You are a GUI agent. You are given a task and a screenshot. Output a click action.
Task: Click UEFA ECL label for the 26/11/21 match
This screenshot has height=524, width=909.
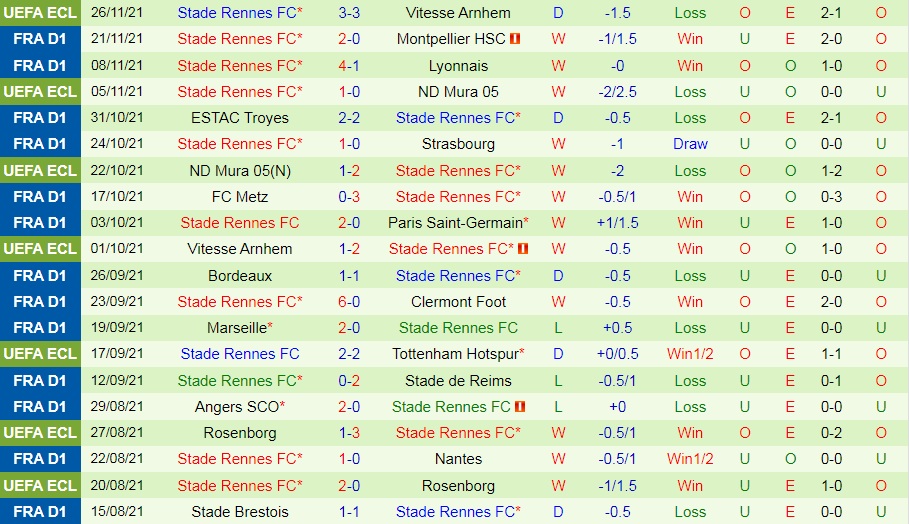[x=40, y=13]
